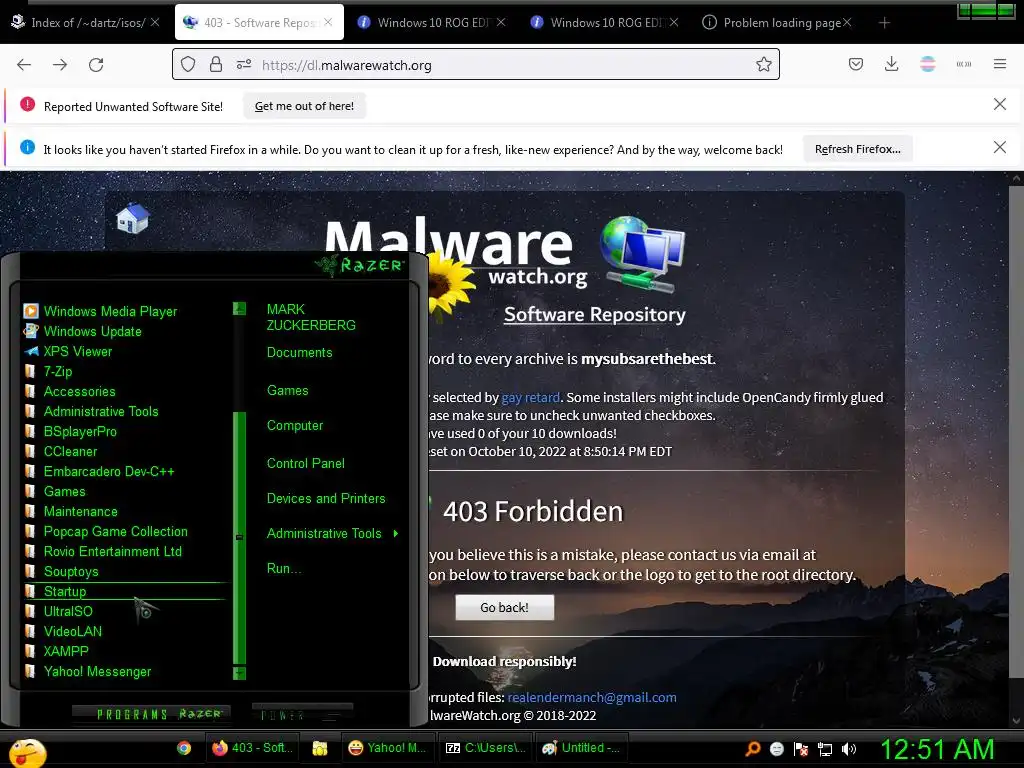Screen dimensions: 1024x768
Task: Expand the UltraISO folder
Action: (68, 611)
